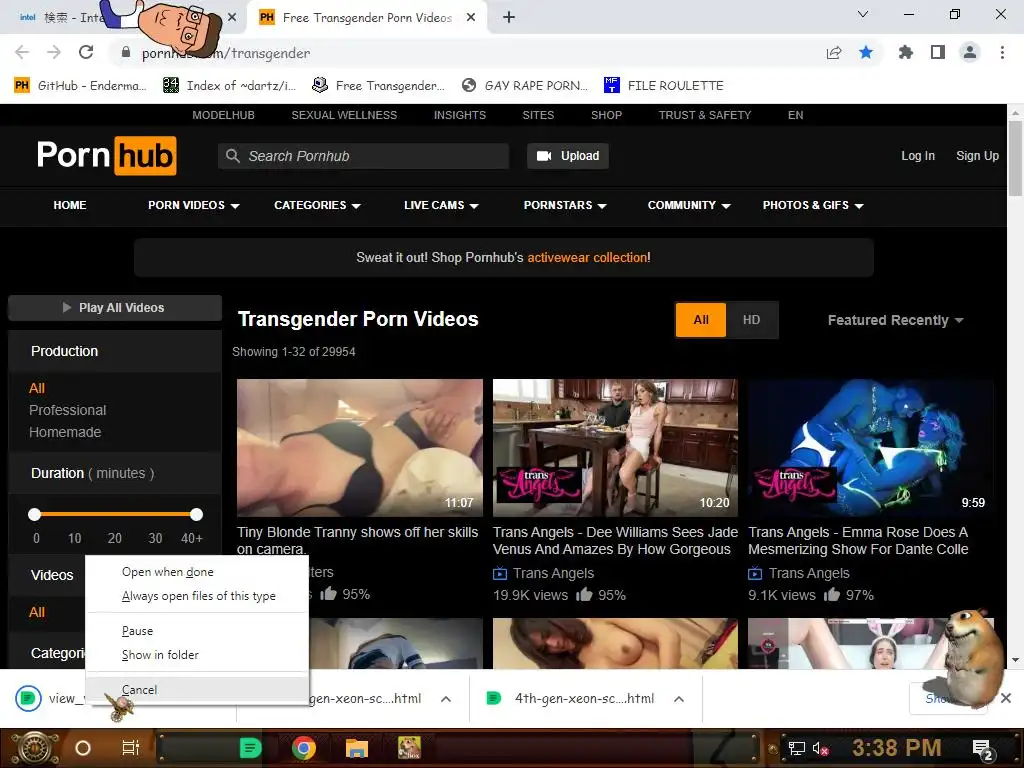1024x768 pixels.
Task: Select All under Production
Action: (37, 388)
